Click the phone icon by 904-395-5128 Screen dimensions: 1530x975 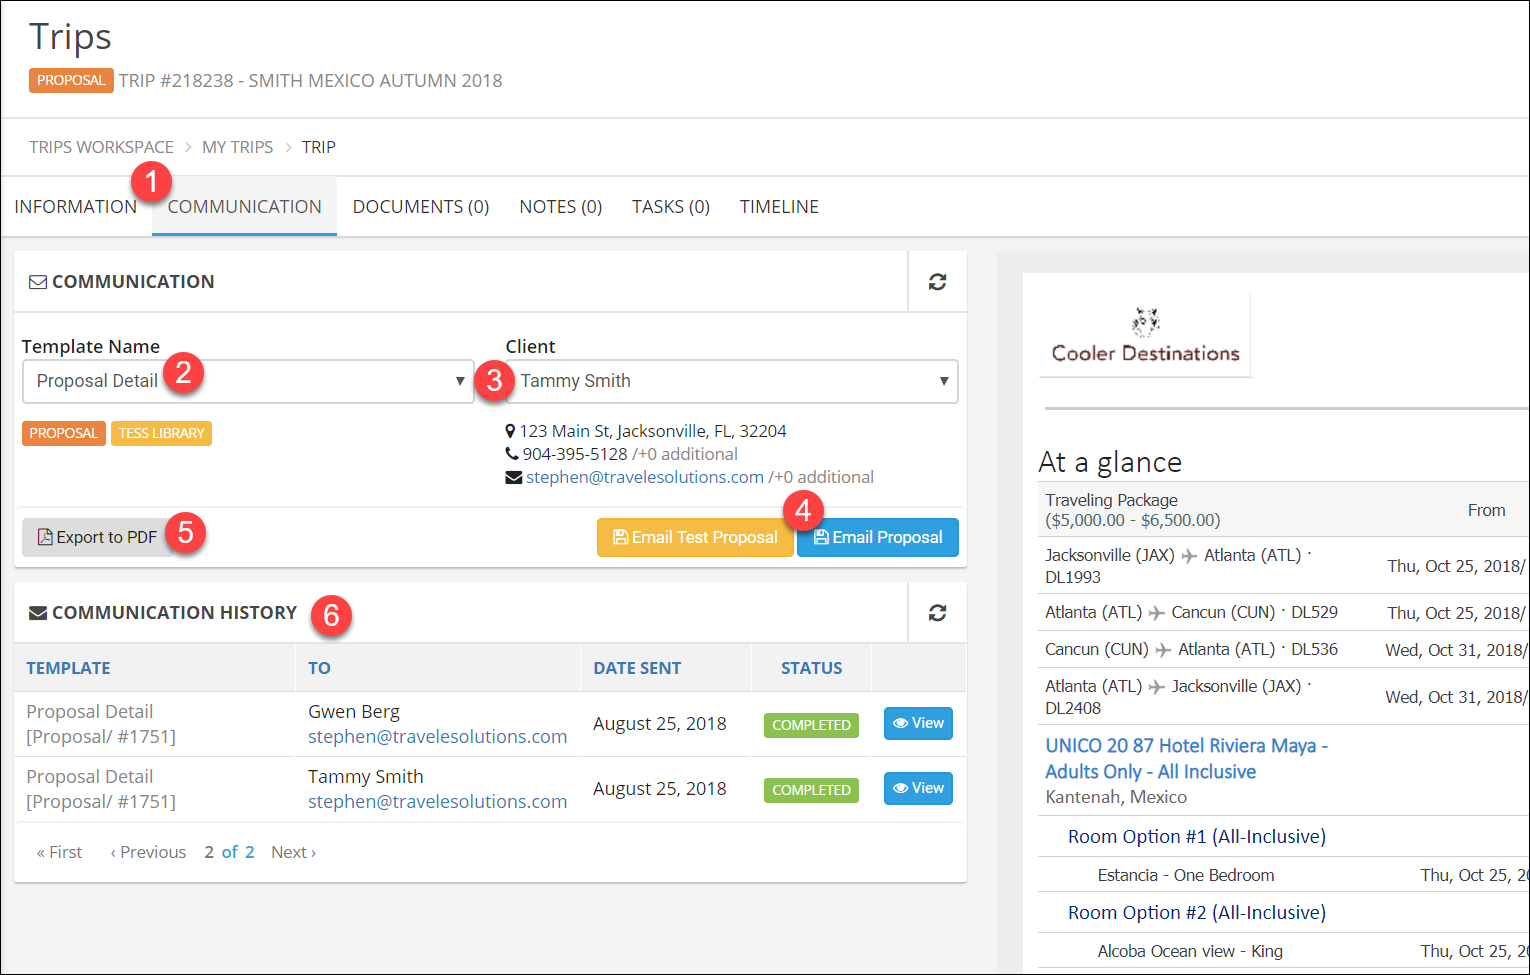512,454
